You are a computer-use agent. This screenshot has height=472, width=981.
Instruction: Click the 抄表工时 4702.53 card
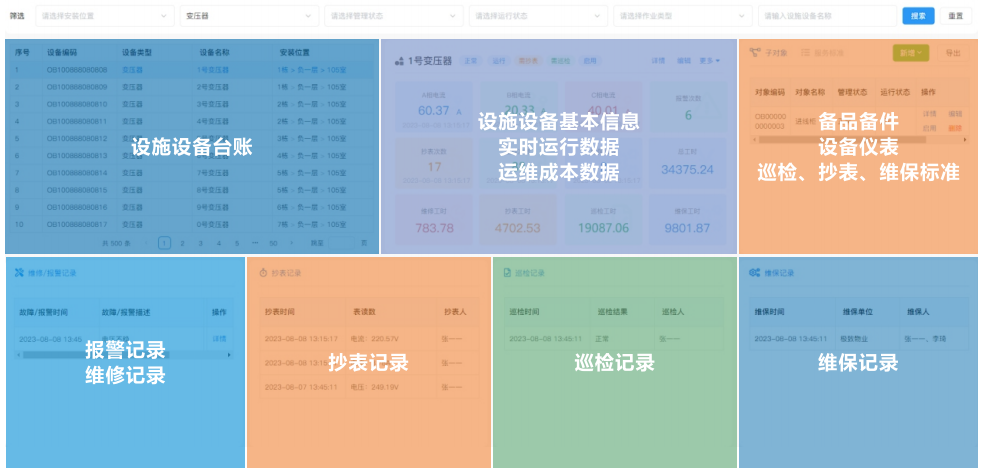pos(518,220)
